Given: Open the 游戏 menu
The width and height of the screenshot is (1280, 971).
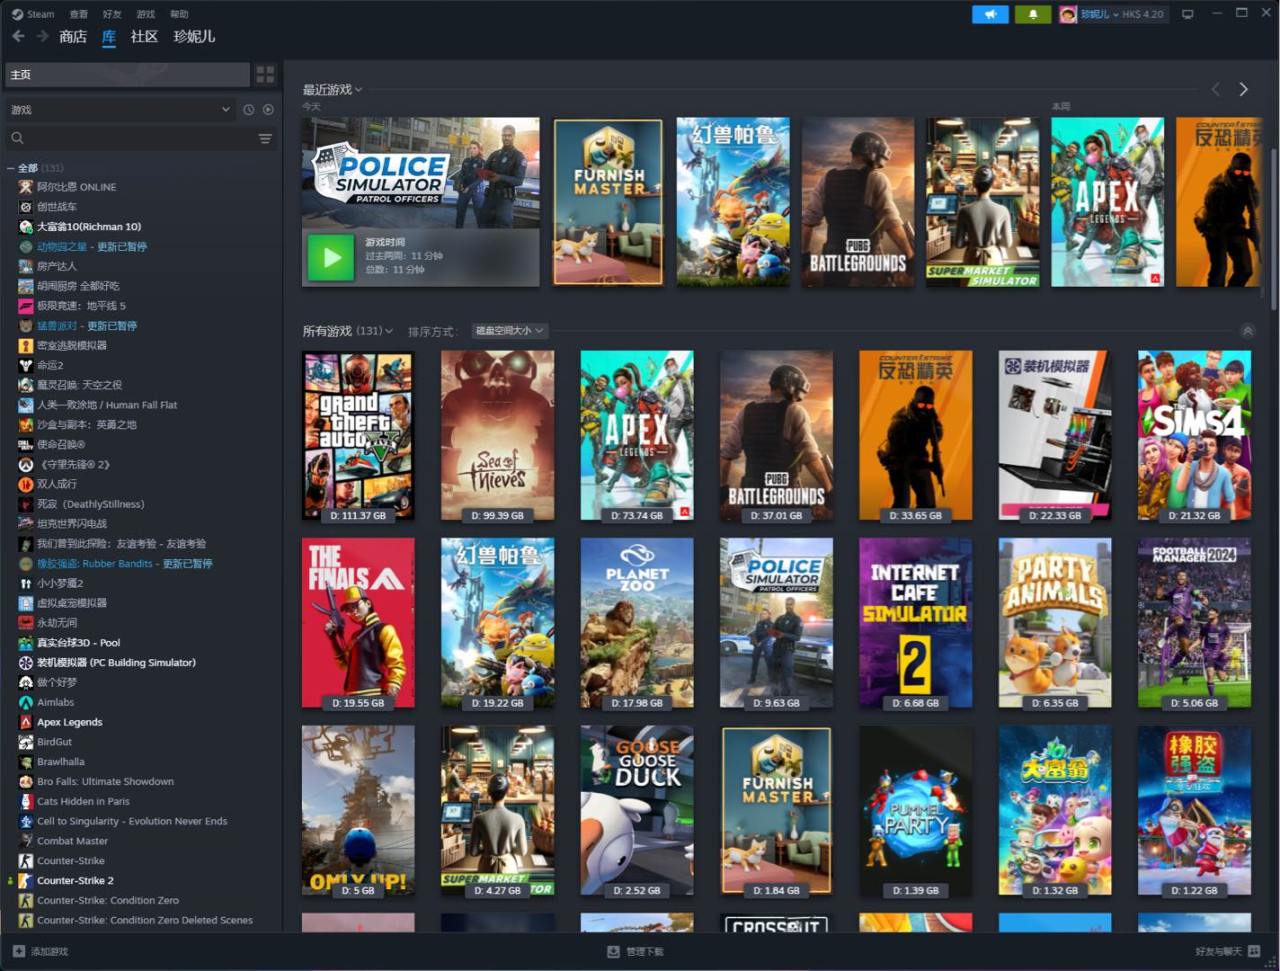Looking at the screenshot, I should (146, 14).
